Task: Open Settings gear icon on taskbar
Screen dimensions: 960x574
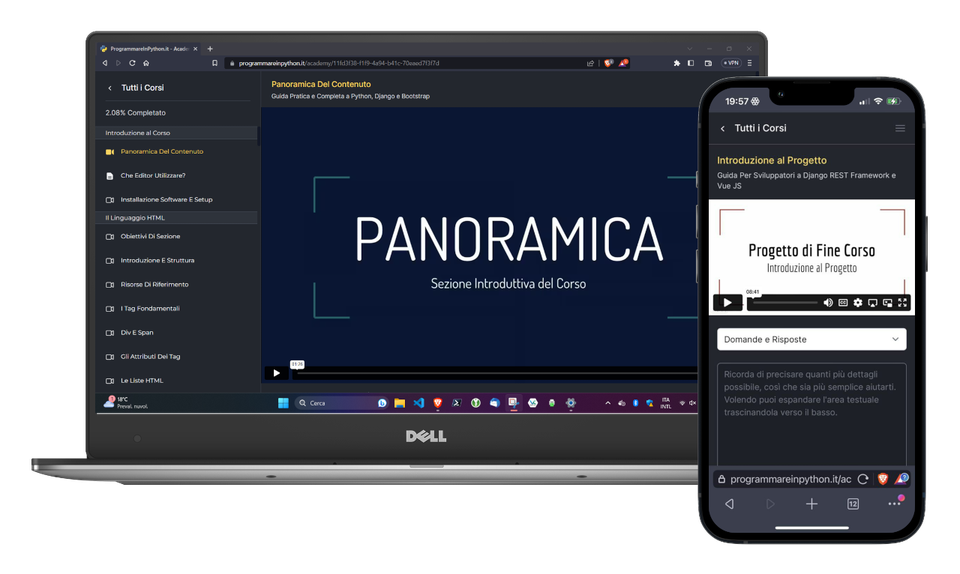Action: coord(571,403)
